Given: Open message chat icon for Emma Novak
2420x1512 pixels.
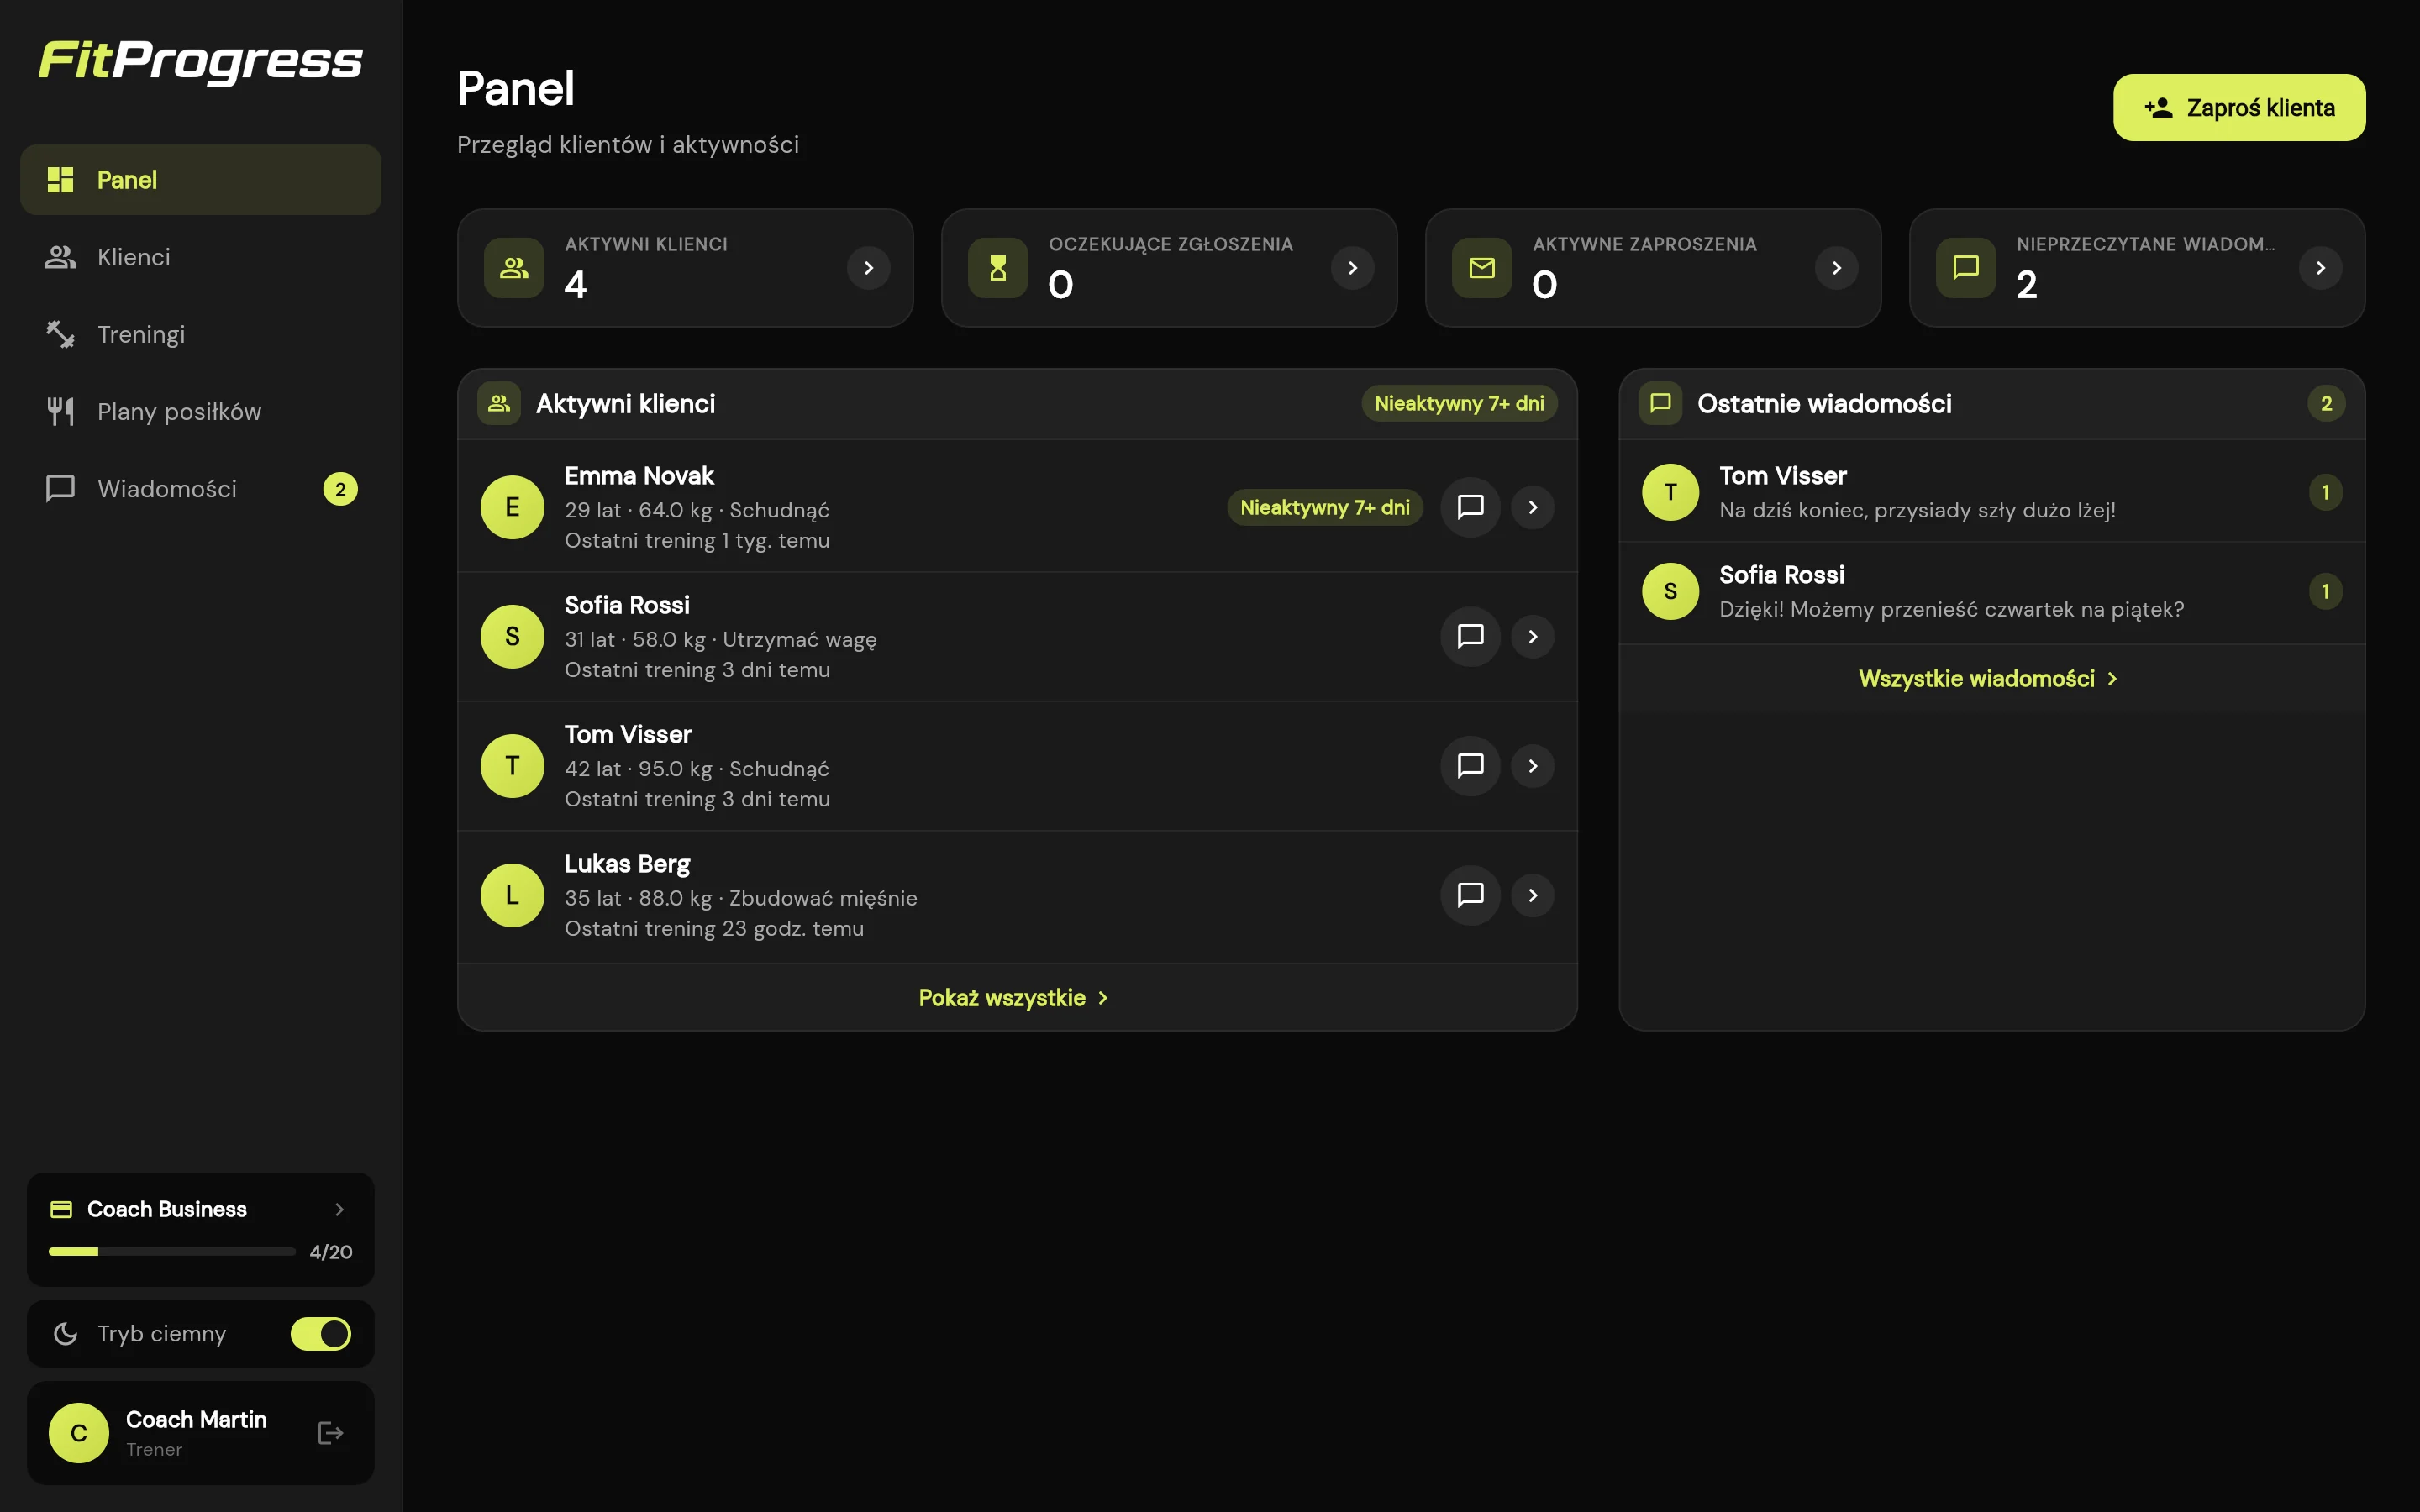Looking at the screenshot, I should click(1470, 507).
